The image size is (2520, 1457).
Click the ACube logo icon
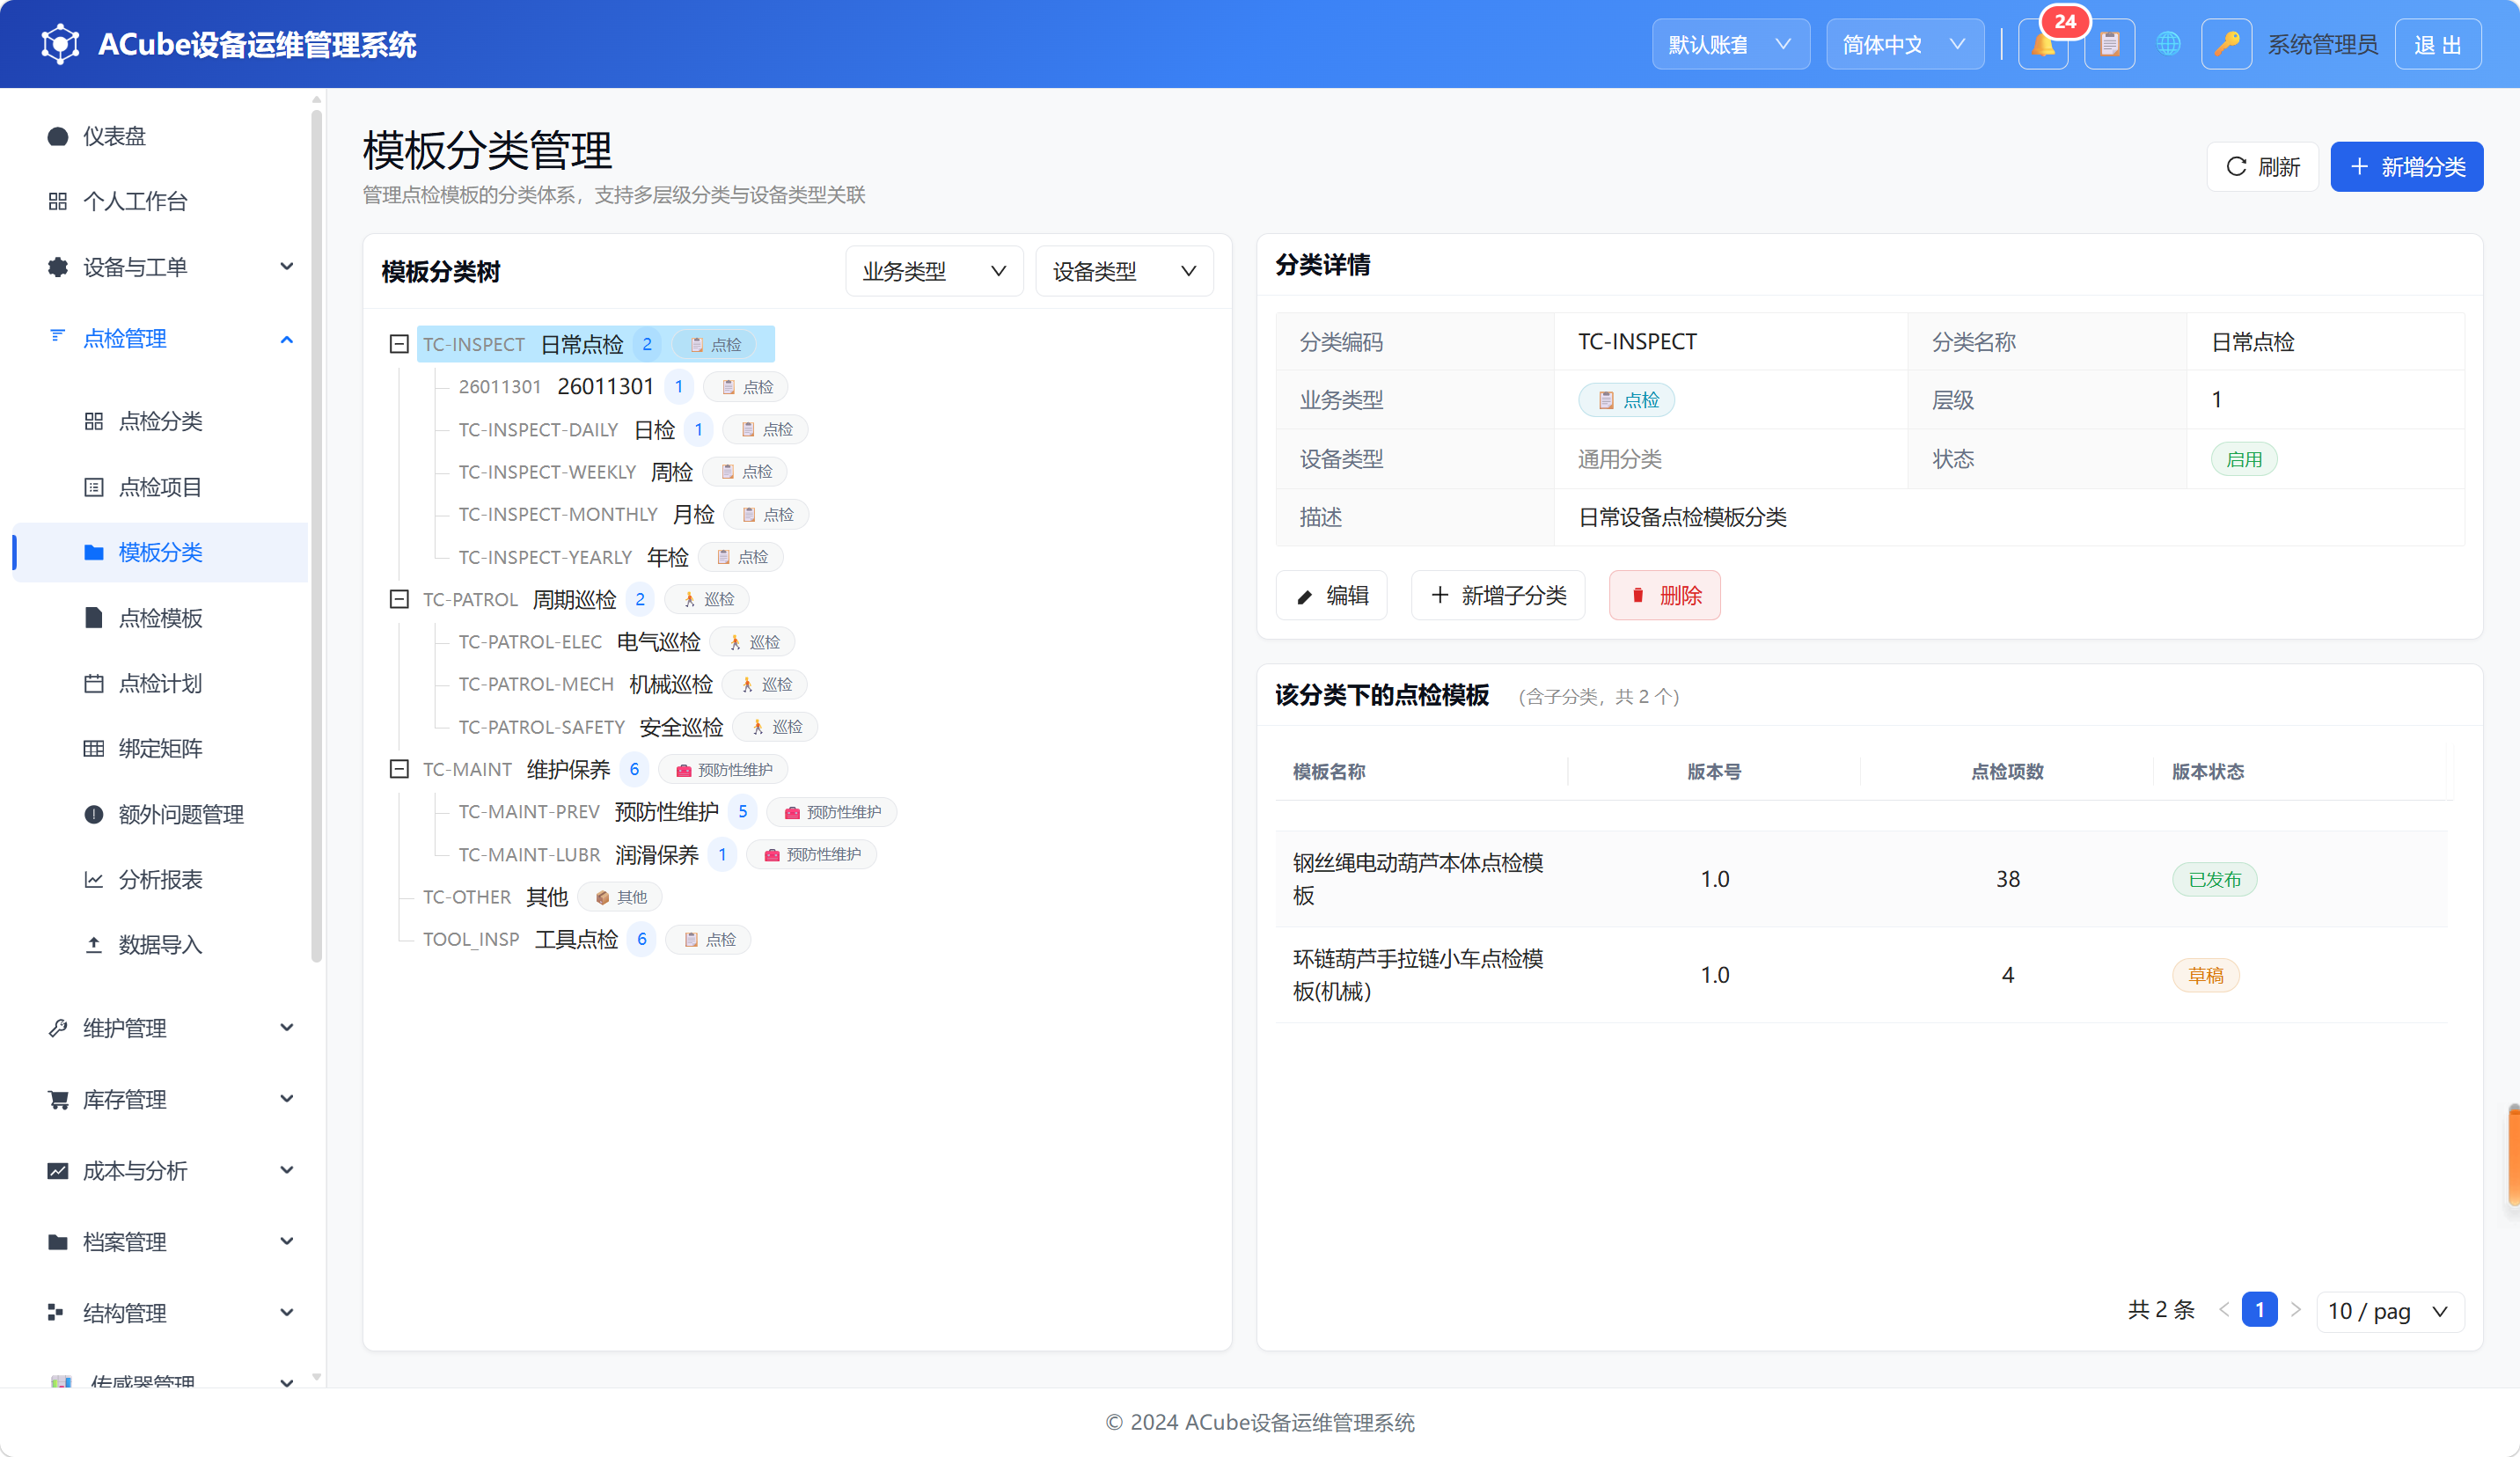60,45
